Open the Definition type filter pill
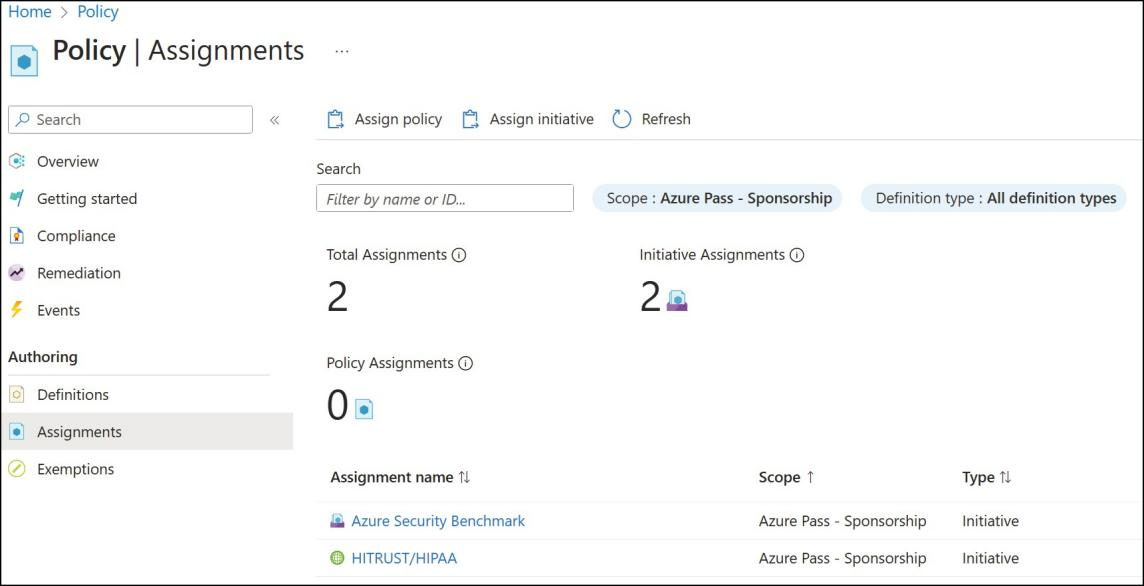 point(994,198)
